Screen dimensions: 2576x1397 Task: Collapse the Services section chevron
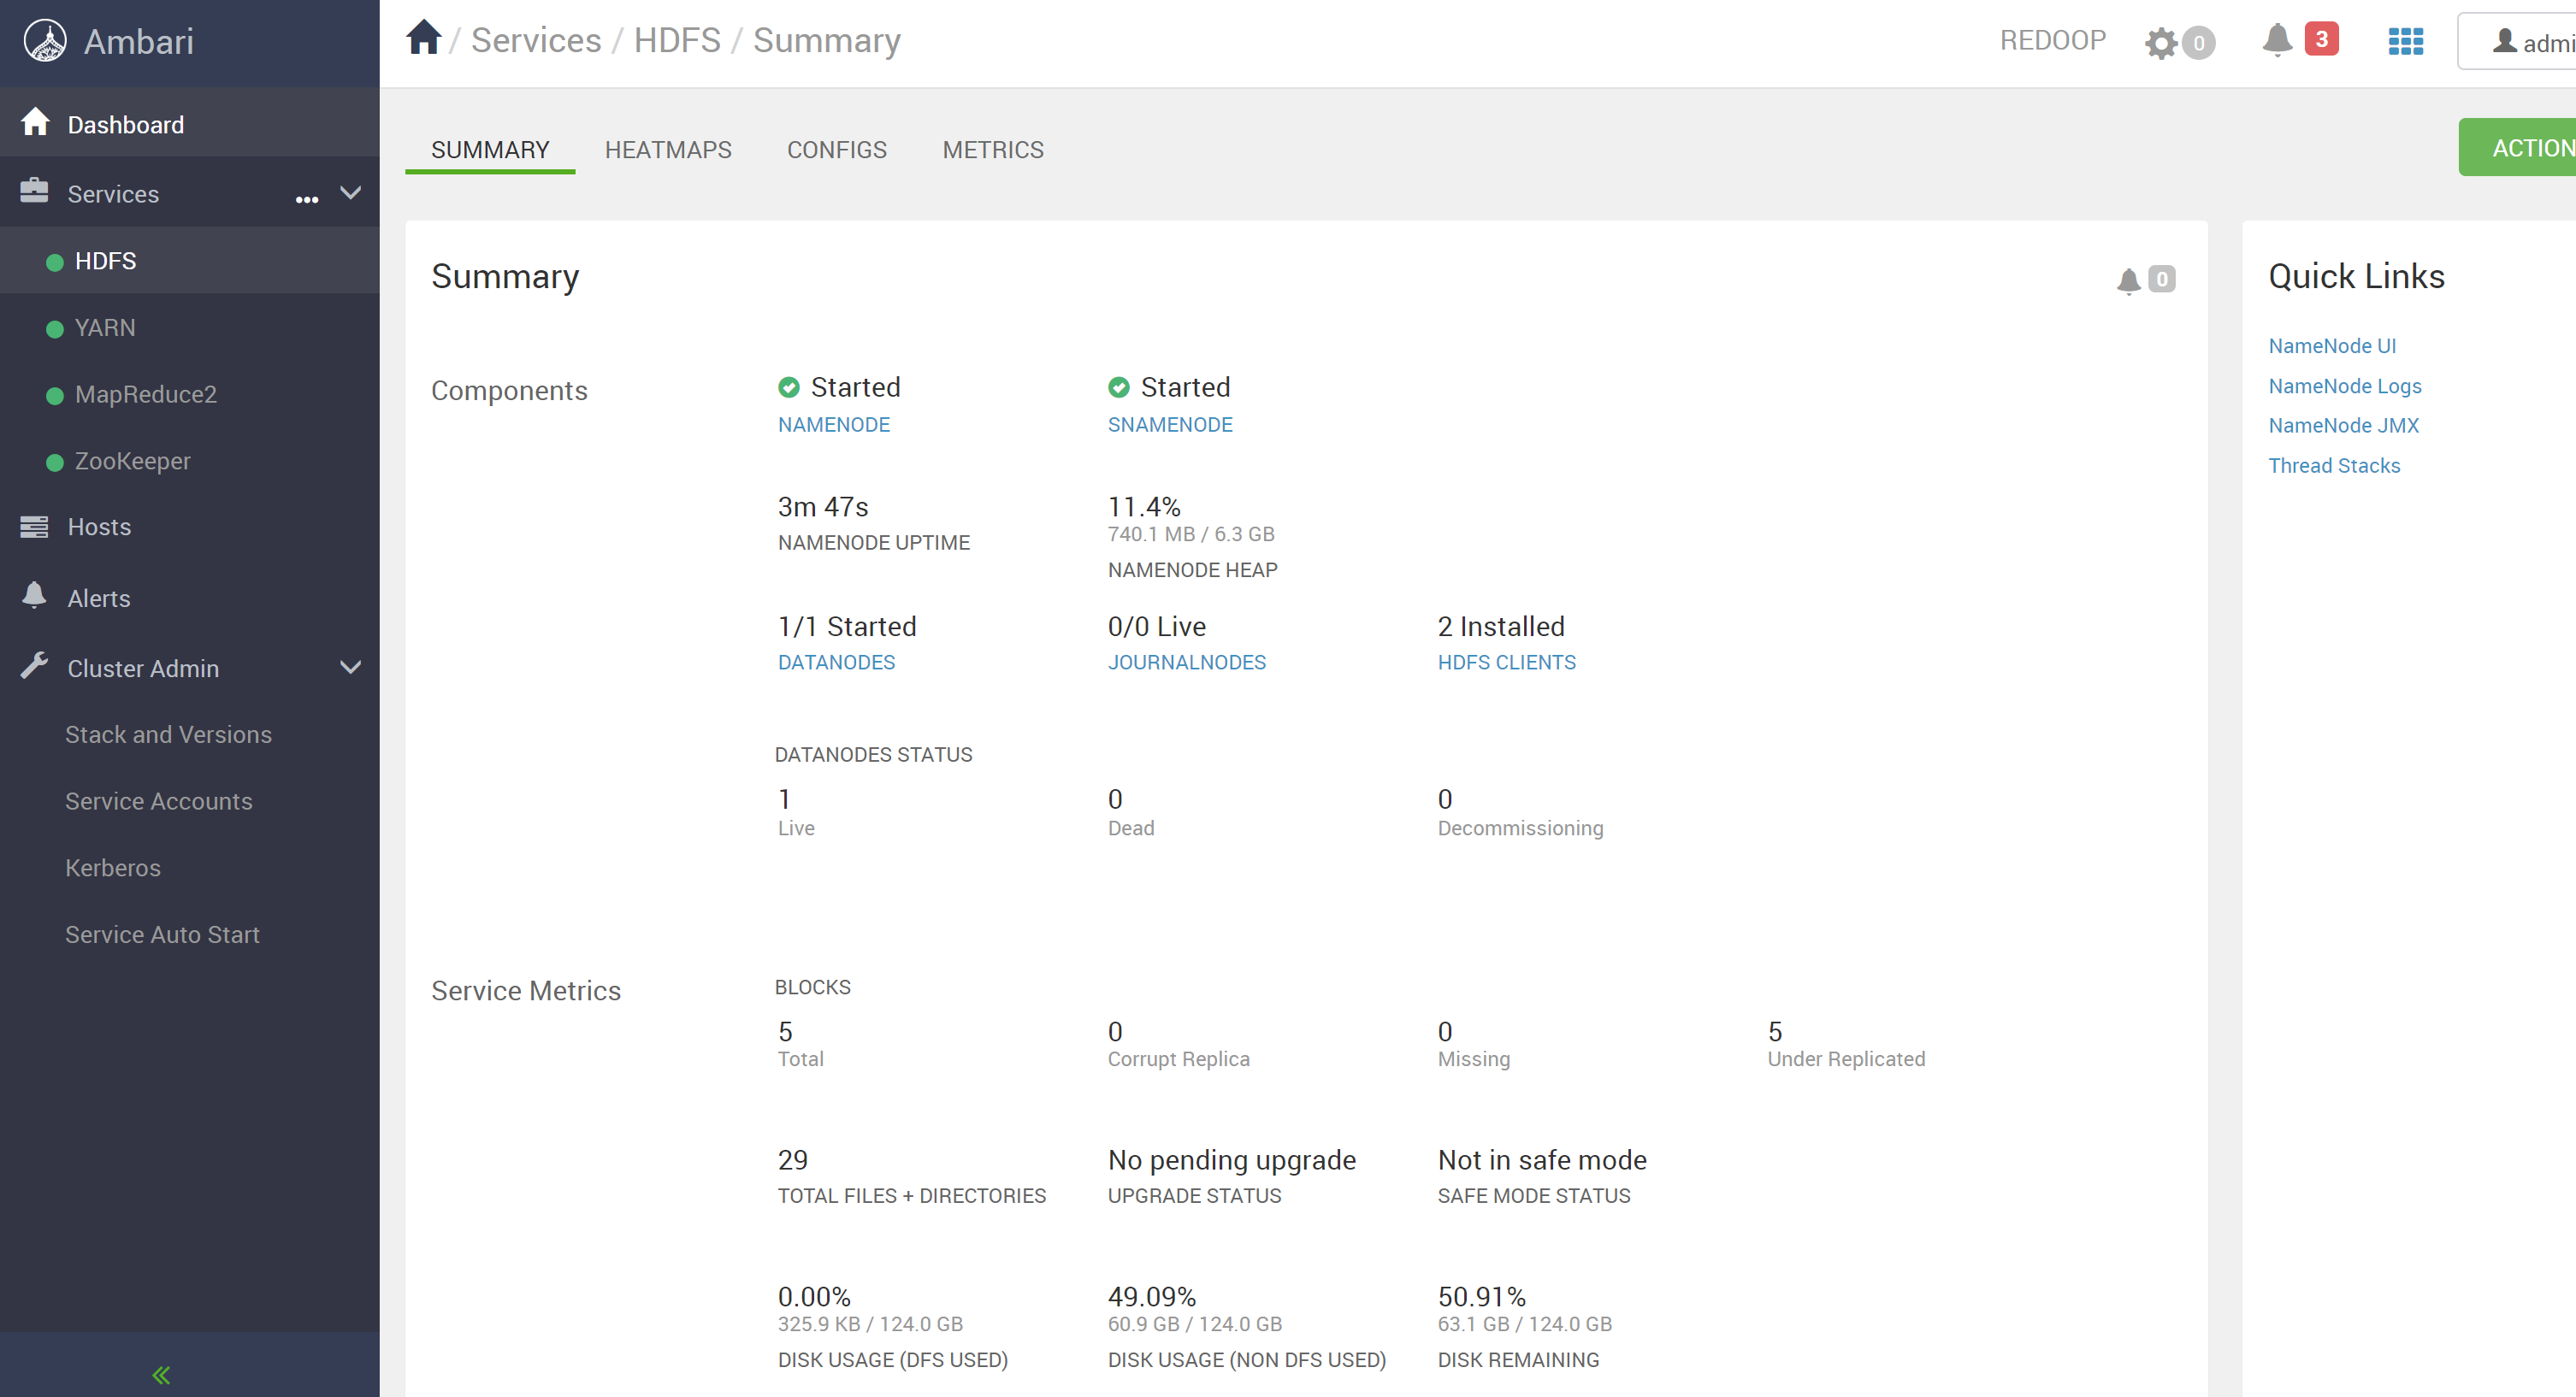(x=350, y=192)
